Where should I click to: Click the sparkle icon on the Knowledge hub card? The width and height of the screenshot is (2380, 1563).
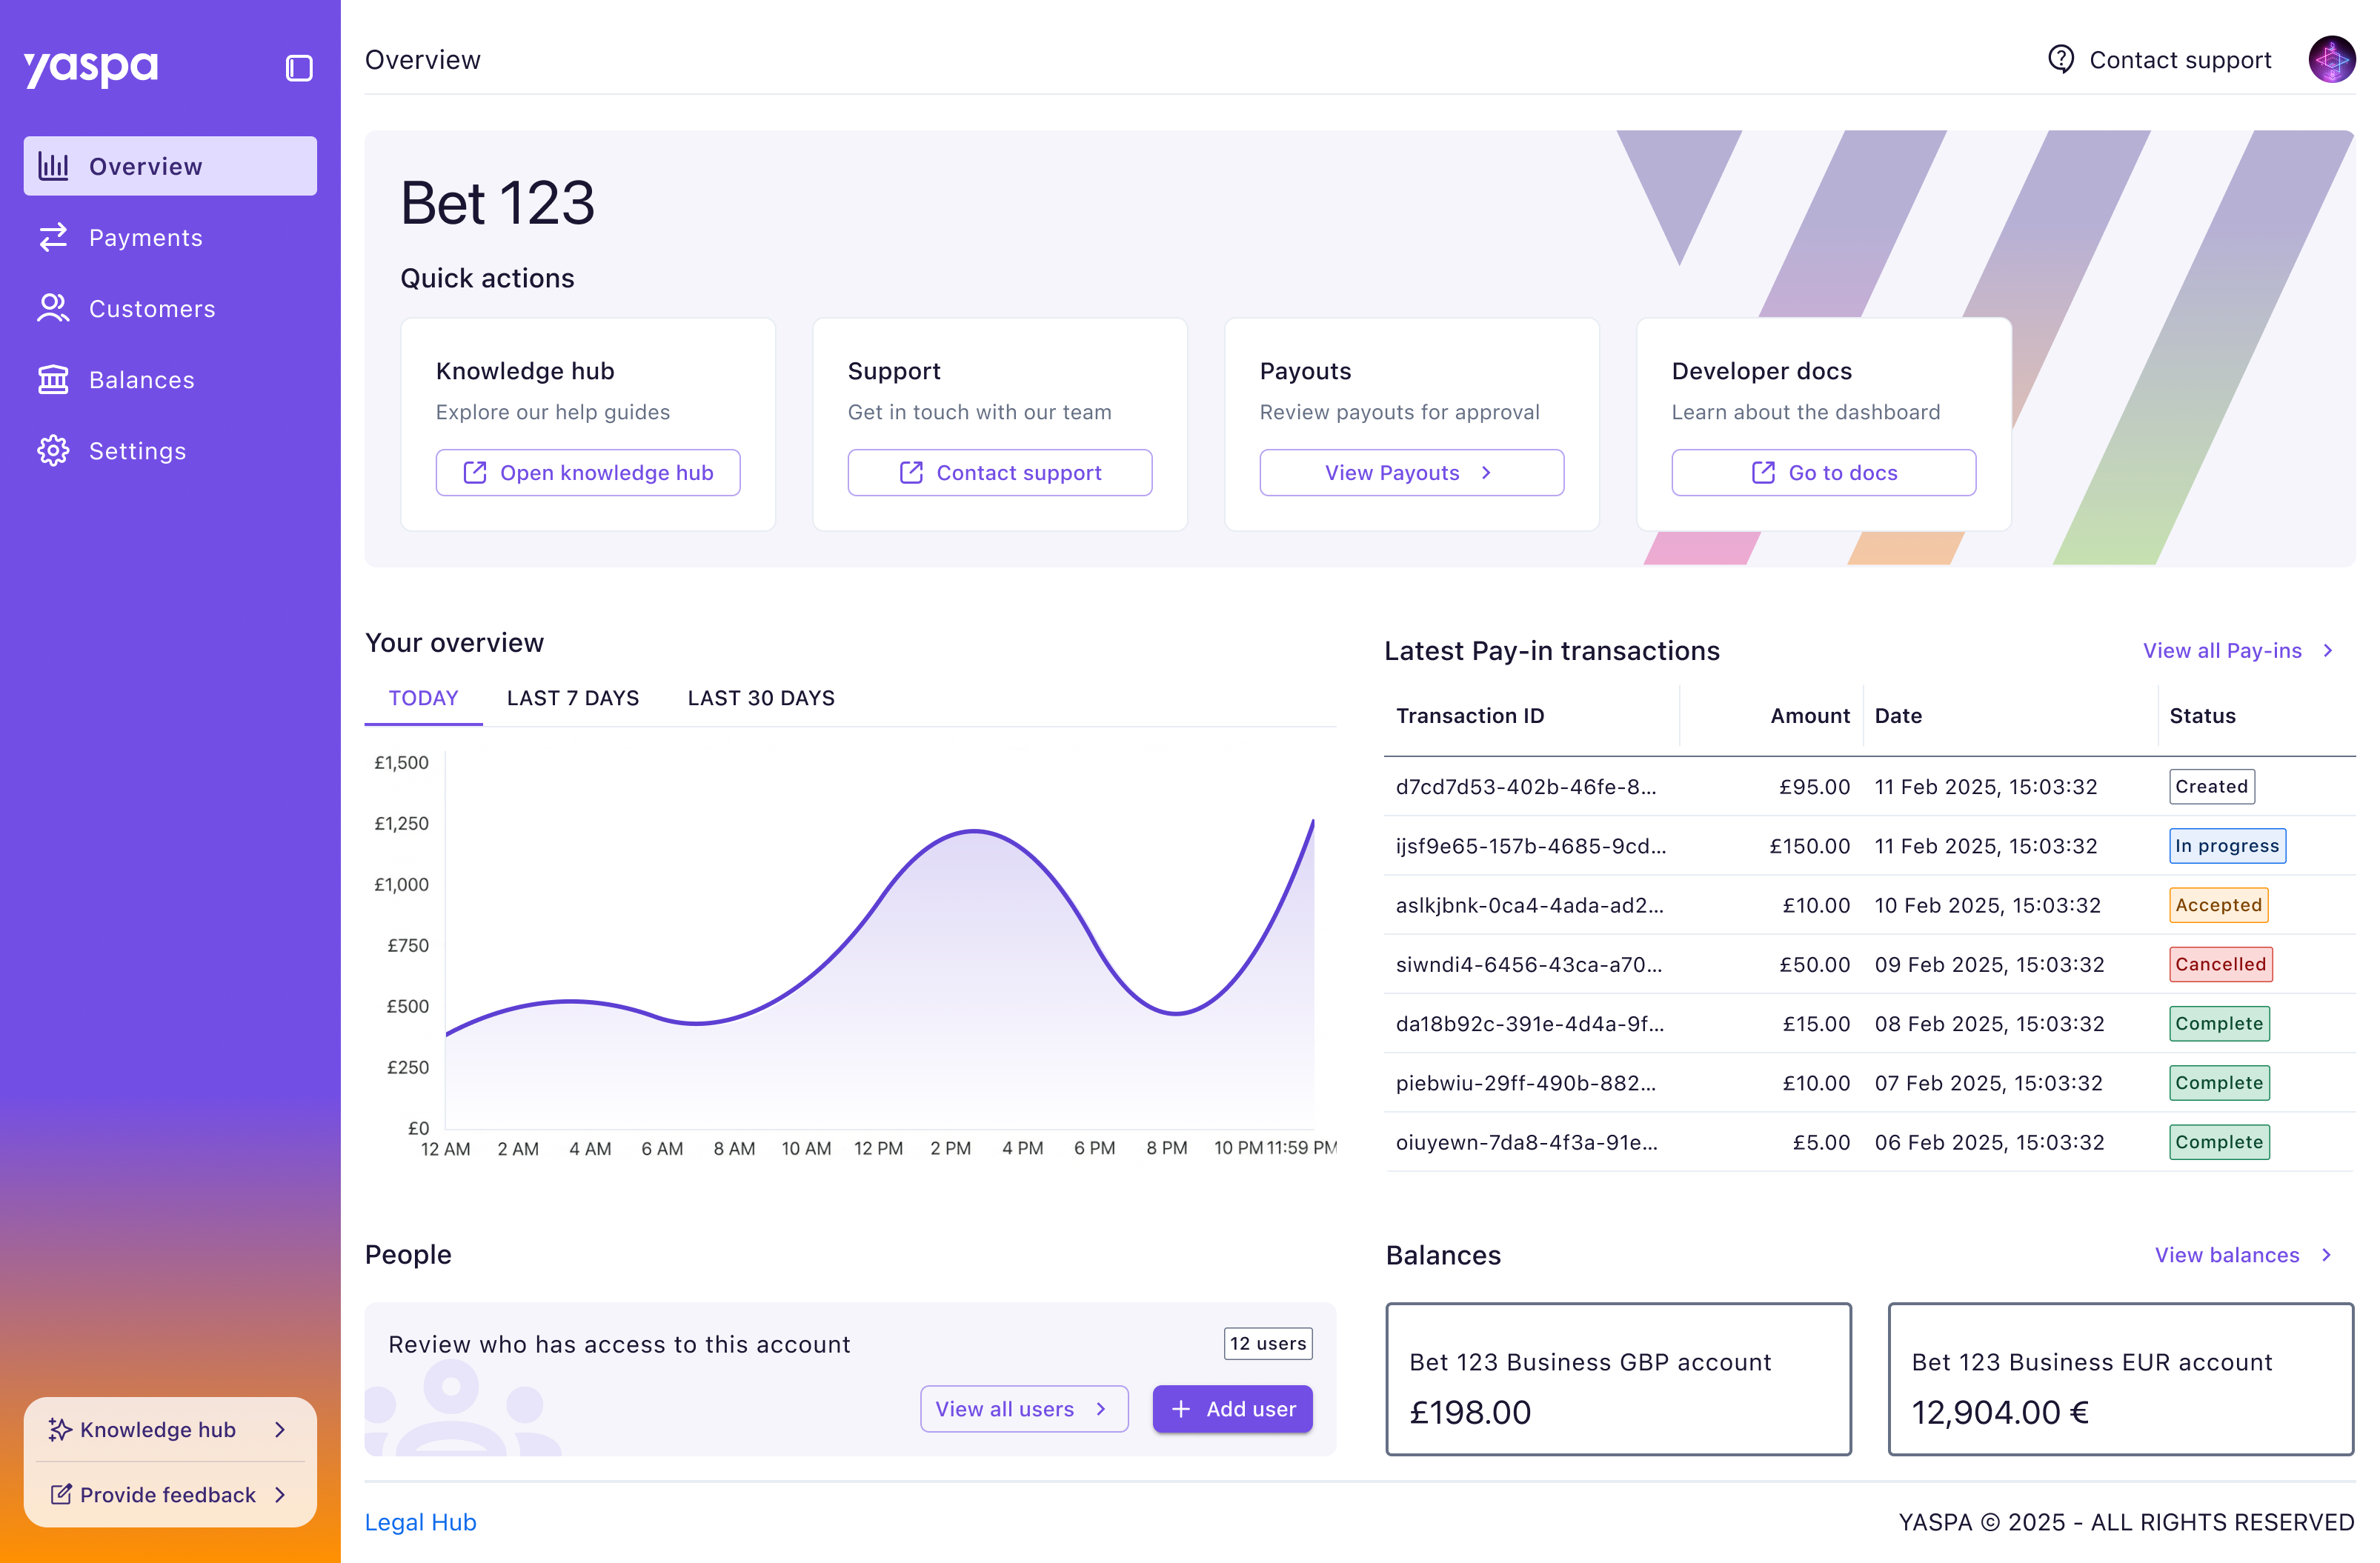tap(60, 1429)
